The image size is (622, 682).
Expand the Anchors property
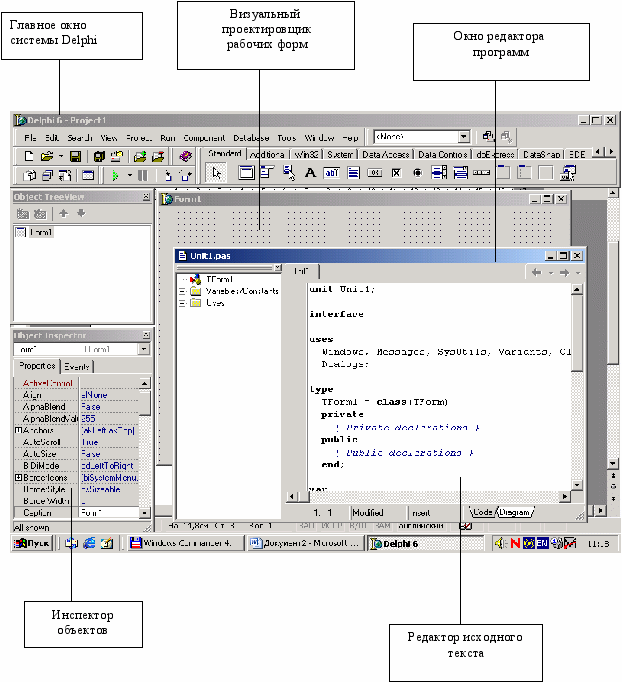tap(18, 430)
